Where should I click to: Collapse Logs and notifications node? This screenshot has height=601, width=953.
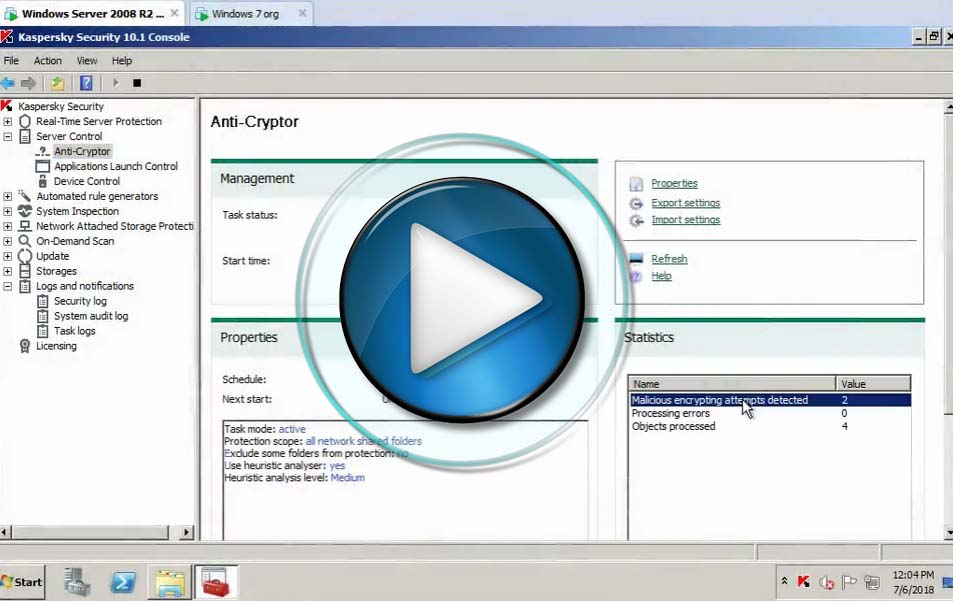(7, 286)
